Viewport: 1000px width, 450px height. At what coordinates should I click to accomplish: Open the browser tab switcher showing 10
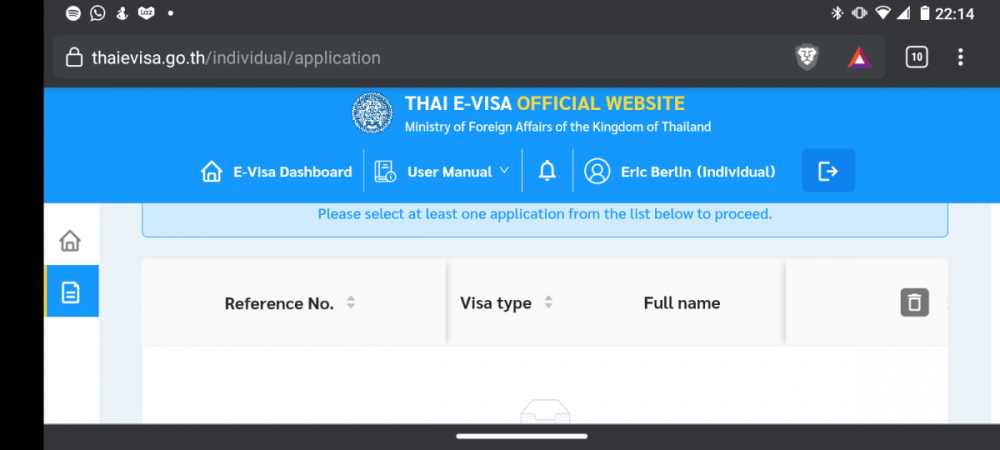pyautogui.click(x=916, y=57)
